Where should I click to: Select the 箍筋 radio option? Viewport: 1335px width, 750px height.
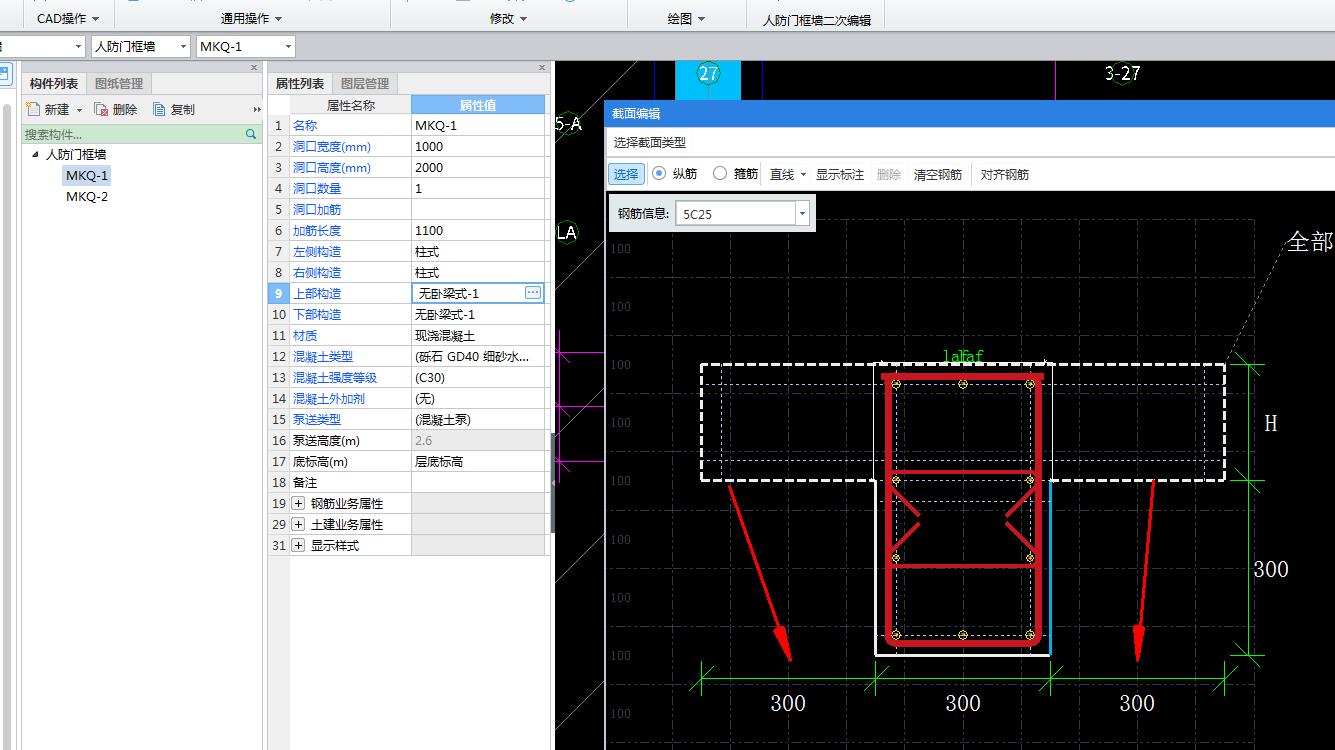click(720, 173)
